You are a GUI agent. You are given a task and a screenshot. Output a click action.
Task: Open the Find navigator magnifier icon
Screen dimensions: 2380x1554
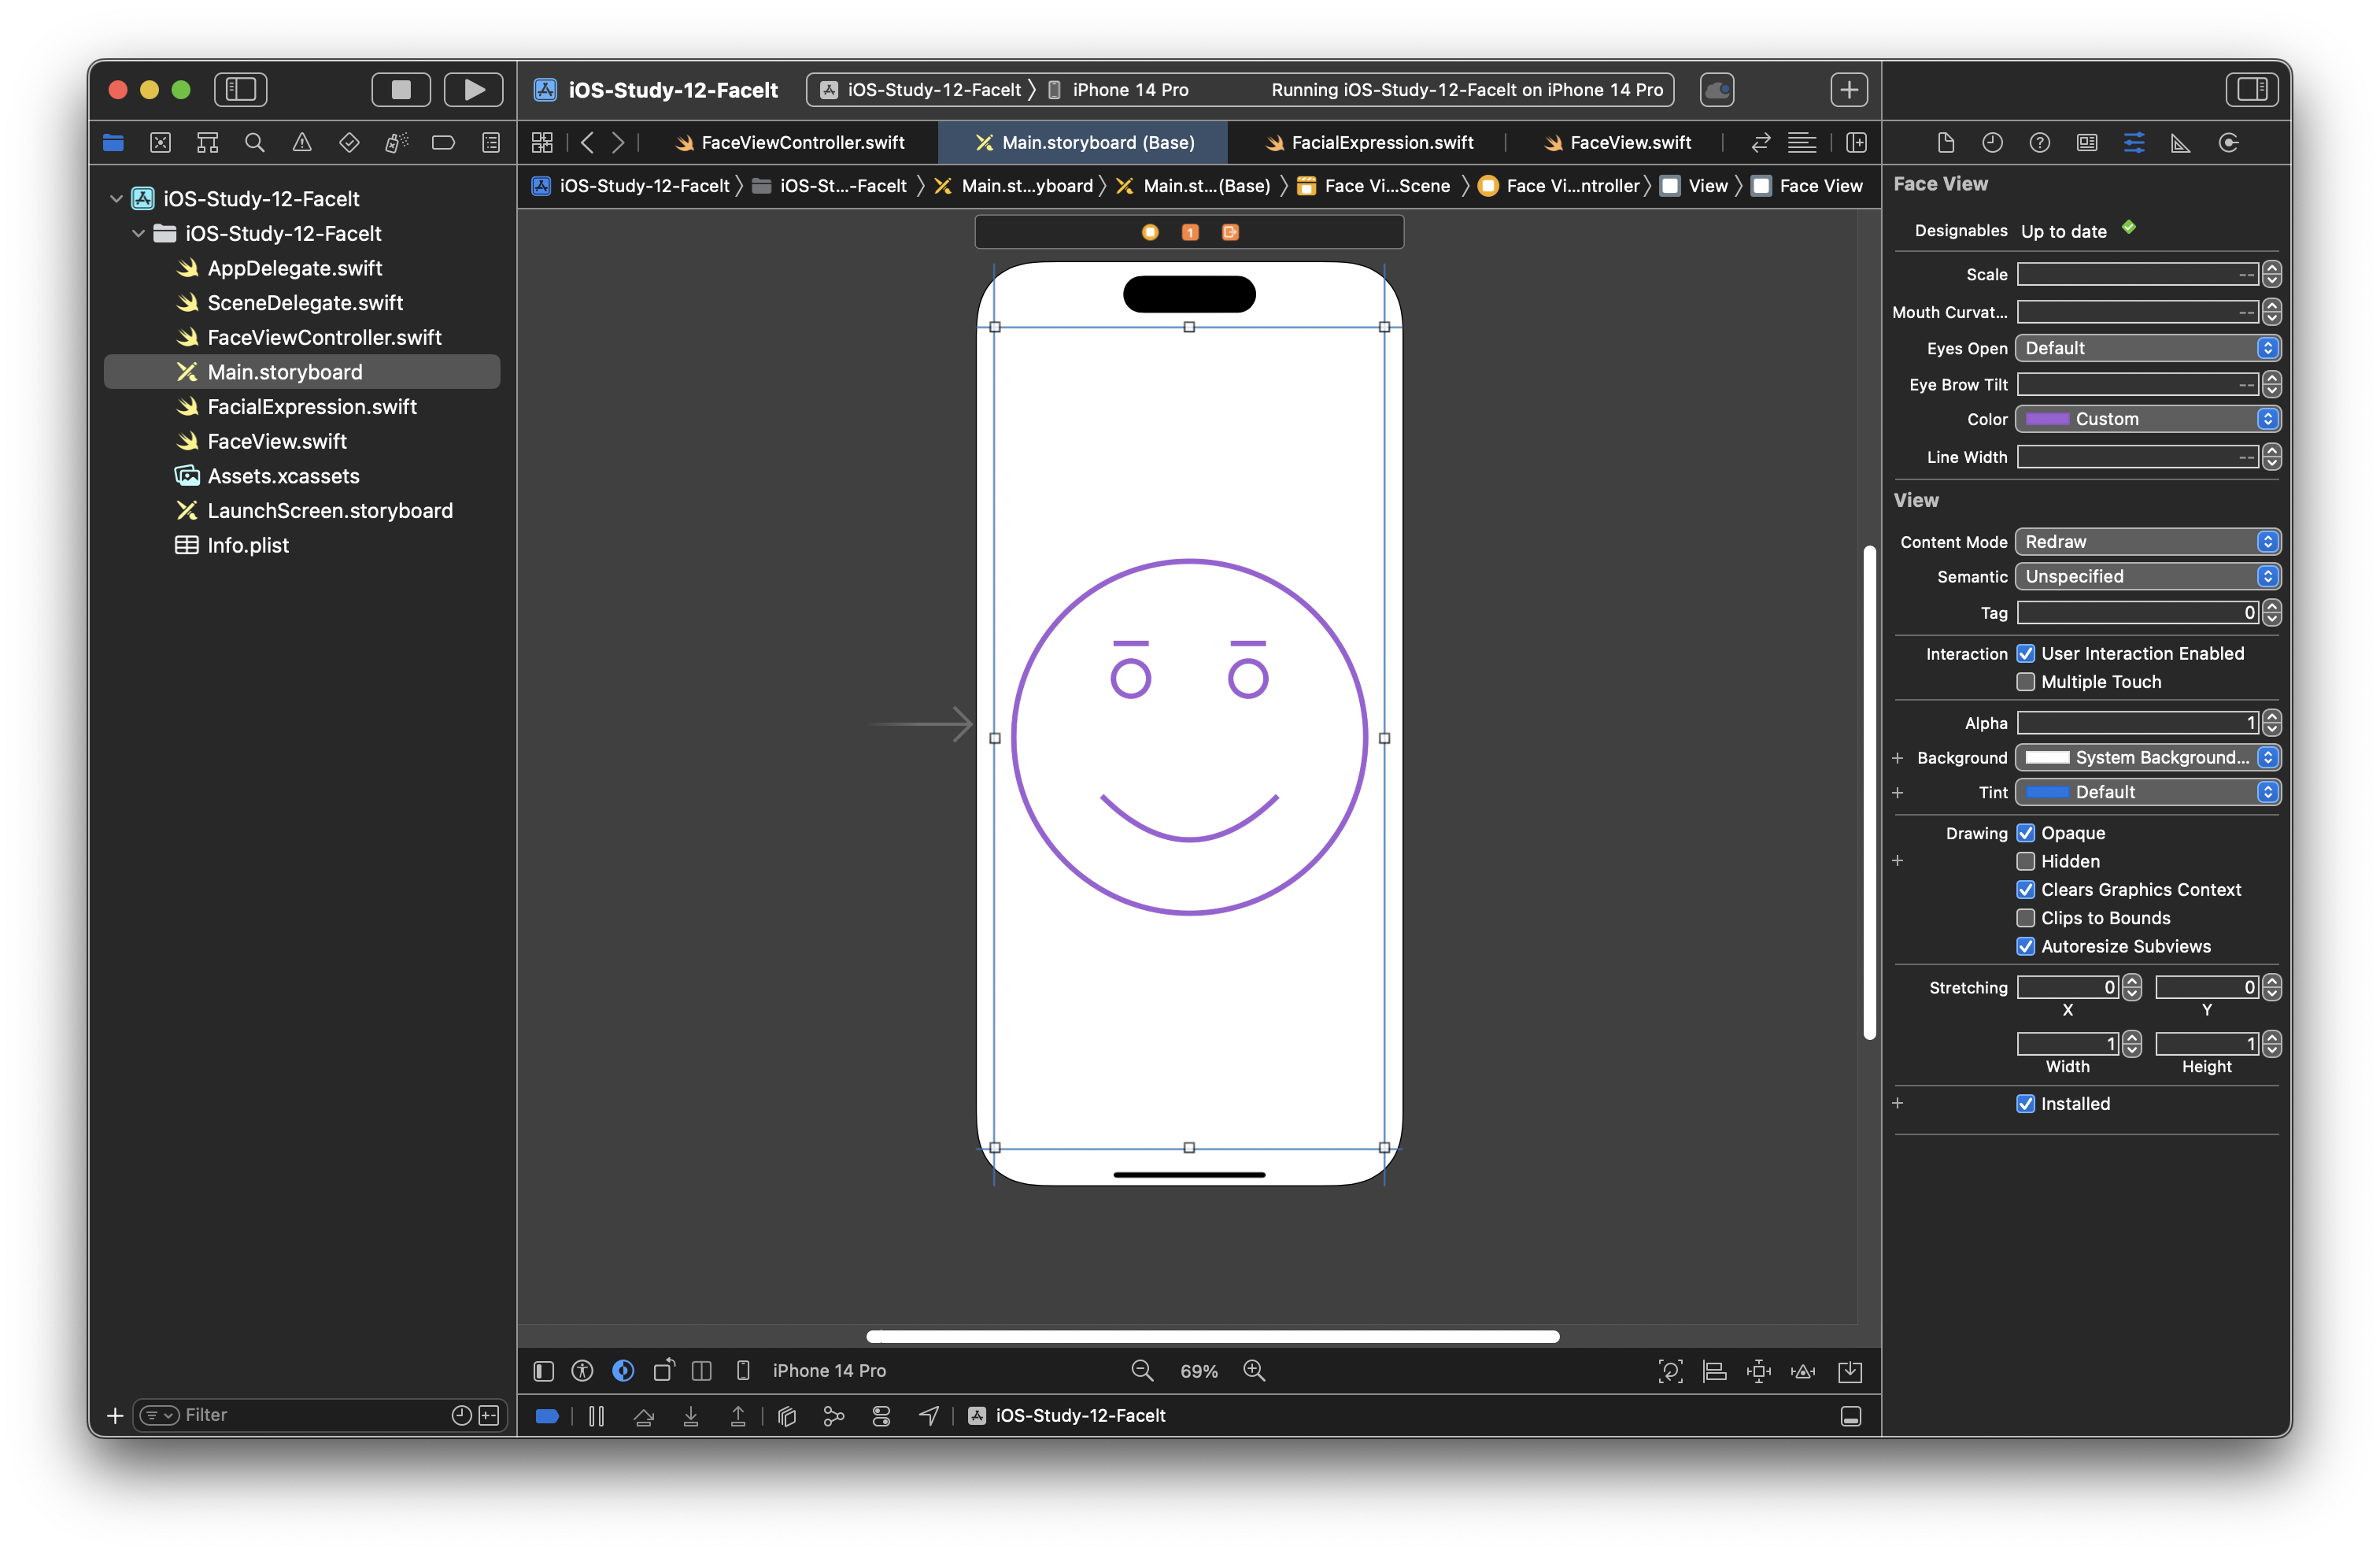pos(254,143)
